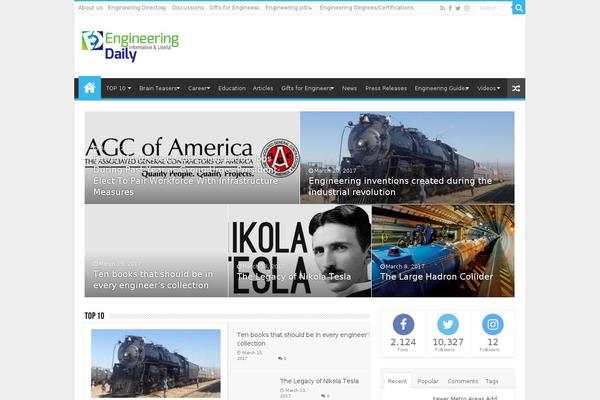This screenshot has width=600, height=400.
Task: Open Legacy of Nikola Tesla list link
Action: click(x=319, y=381)
